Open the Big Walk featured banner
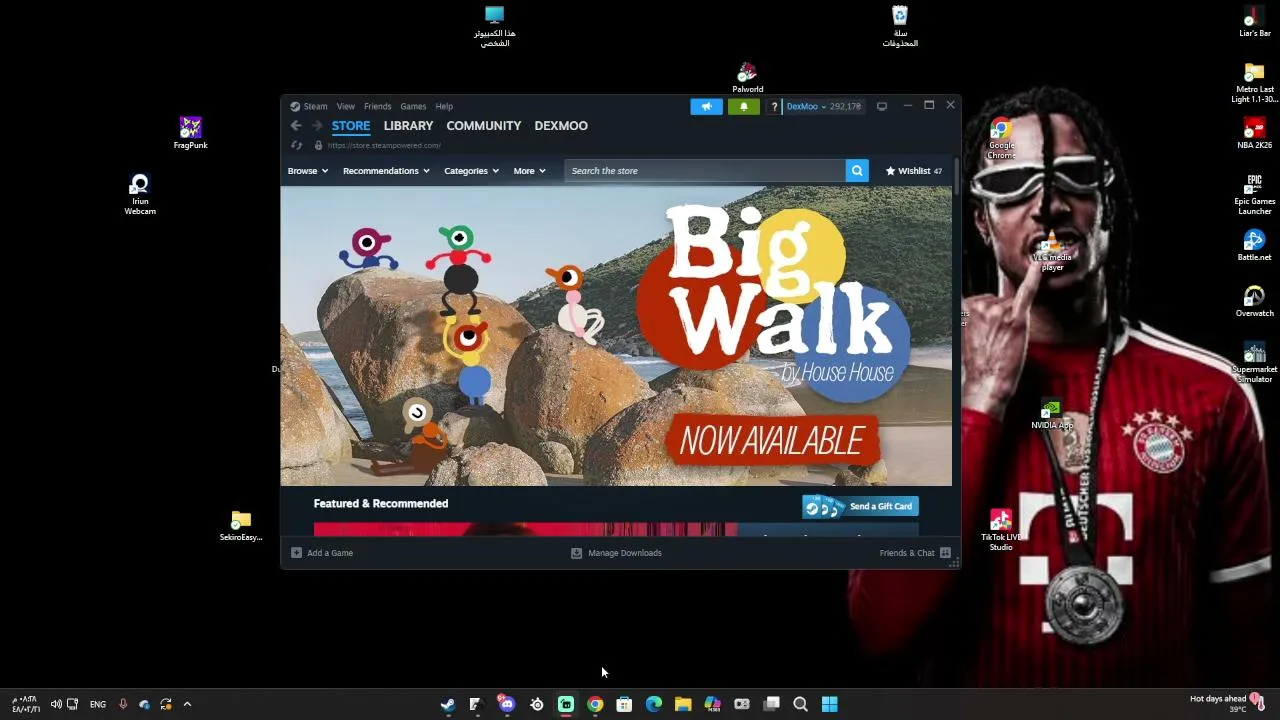Viewport: 1280px width, 720px height. click(x=616, y=336)
